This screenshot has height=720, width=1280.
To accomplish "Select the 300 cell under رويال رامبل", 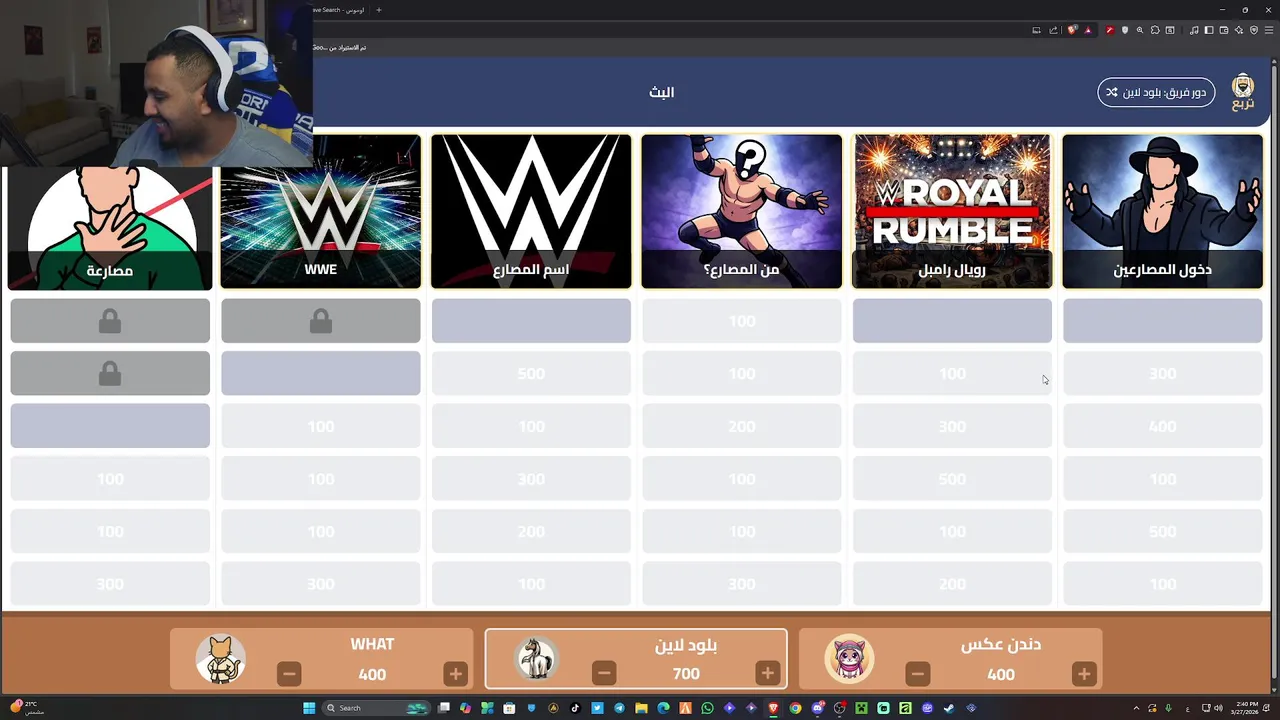I will (952, 426).
